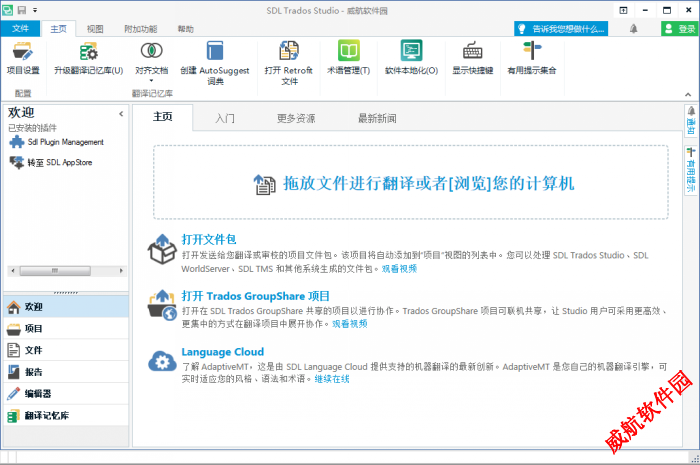Open the 附加功能 ribbon tab
The height and width of the screenshot is (465, 700).
[x=141, y=29]
